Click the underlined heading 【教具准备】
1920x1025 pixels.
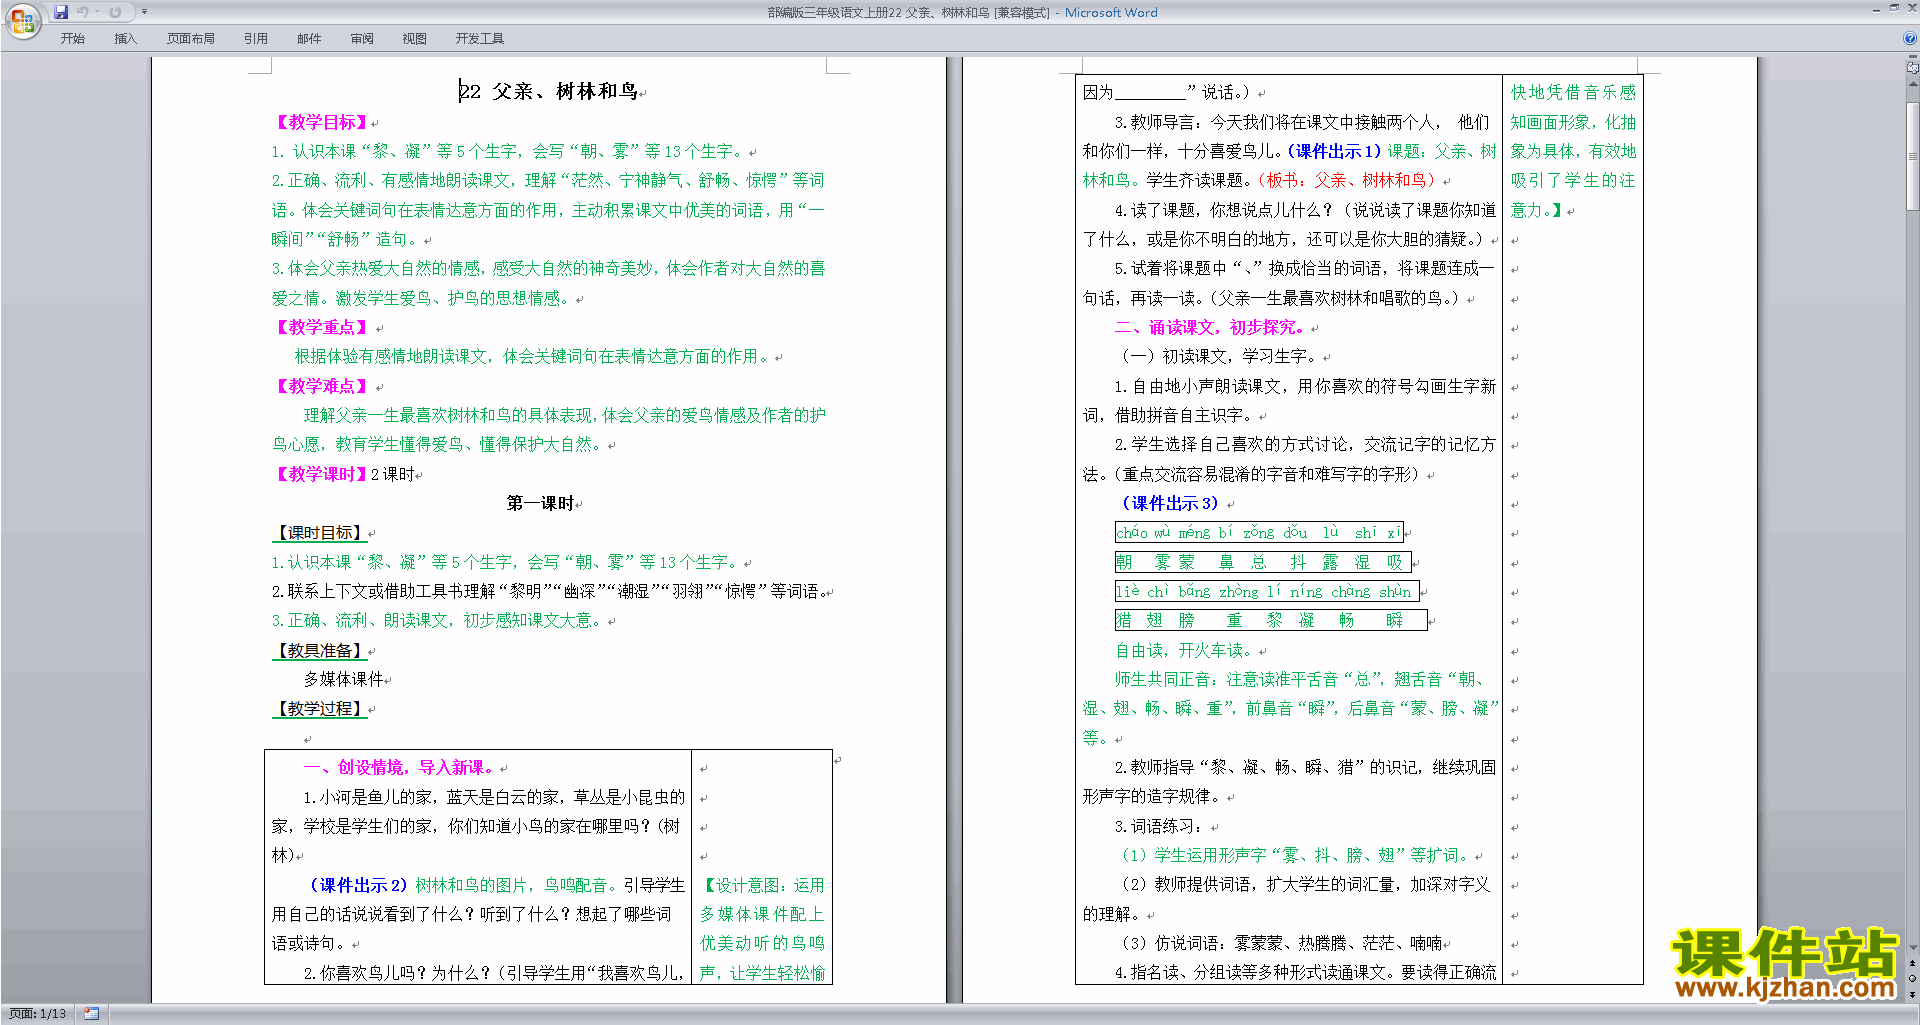click(x=319, y=650)
